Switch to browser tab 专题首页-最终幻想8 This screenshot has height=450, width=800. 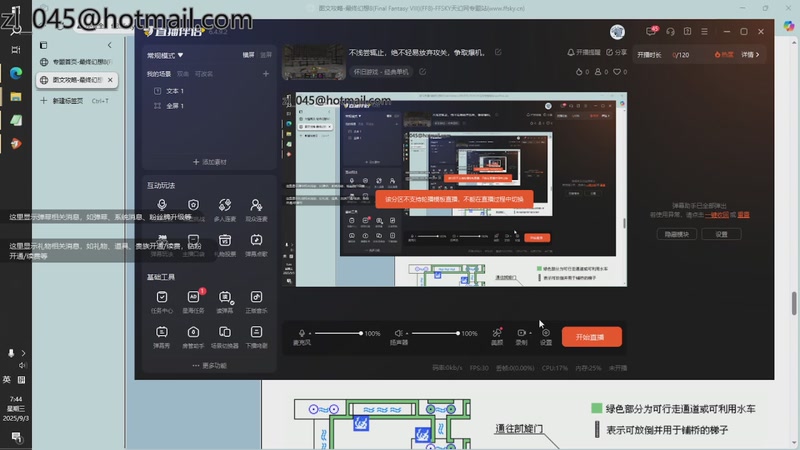77,62
